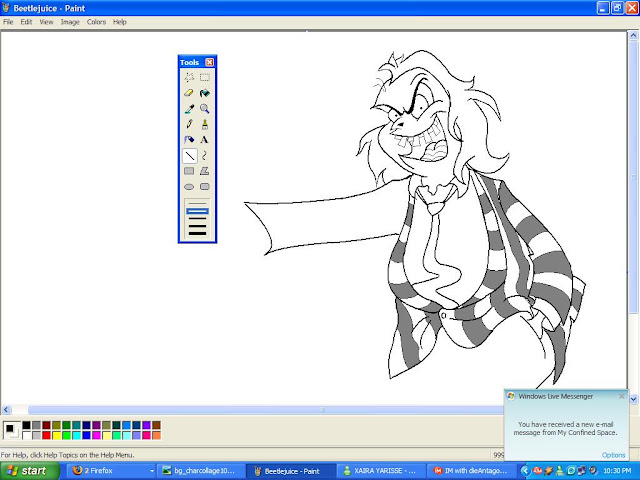
Task: Select the Curve tool
Action: click(204, 156)
